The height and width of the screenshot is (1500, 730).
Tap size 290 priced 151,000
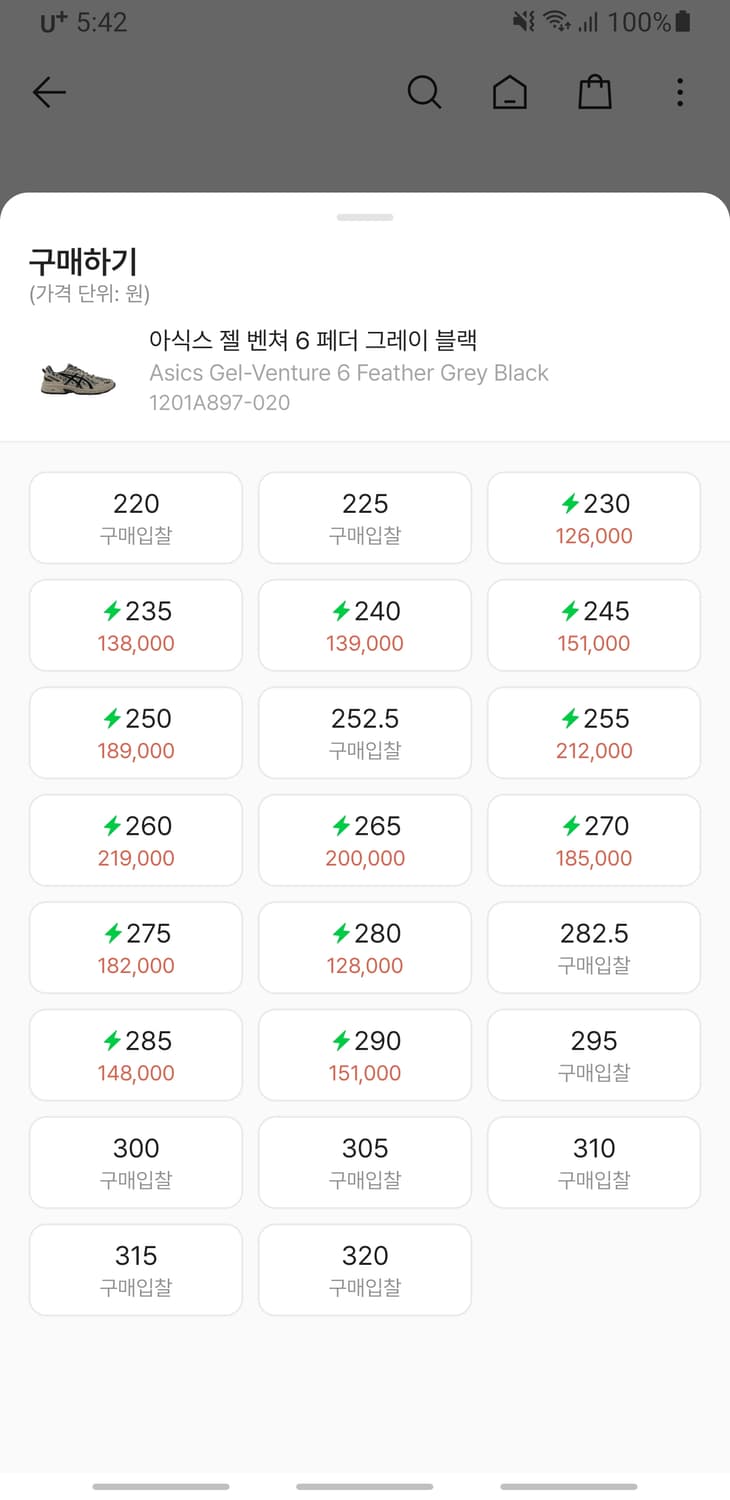coord(365,1055)
